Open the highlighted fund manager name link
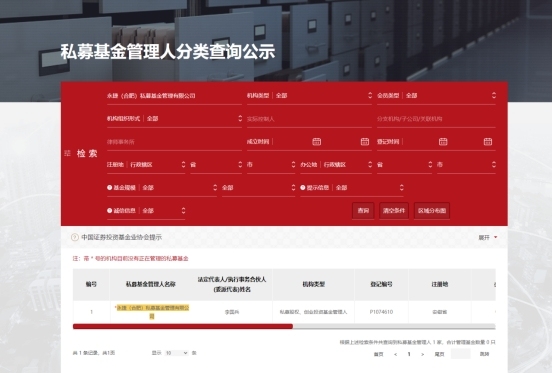 (153, 312)
